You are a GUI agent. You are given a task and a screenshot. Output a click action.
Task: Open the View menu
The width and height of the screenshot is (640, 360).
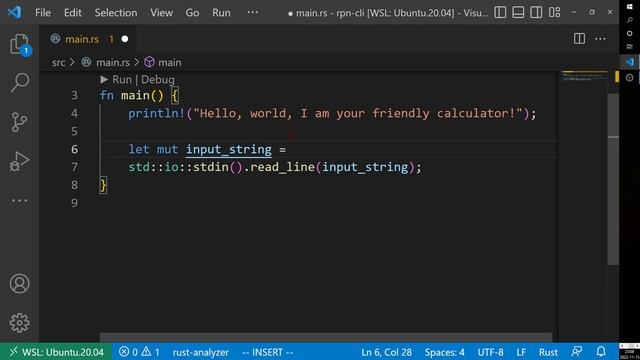click(x=161, y=13)
